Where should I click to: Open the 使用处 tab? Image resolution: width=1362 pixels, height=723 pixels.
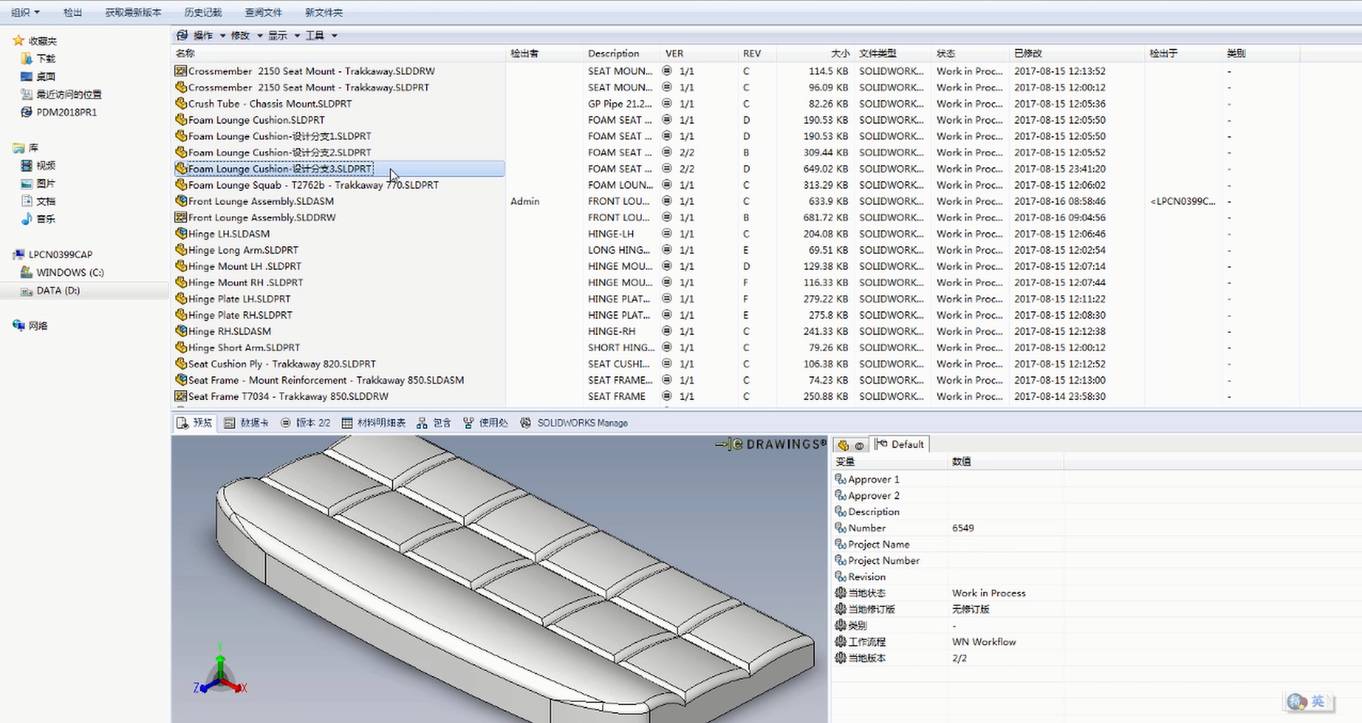(486, 423)
